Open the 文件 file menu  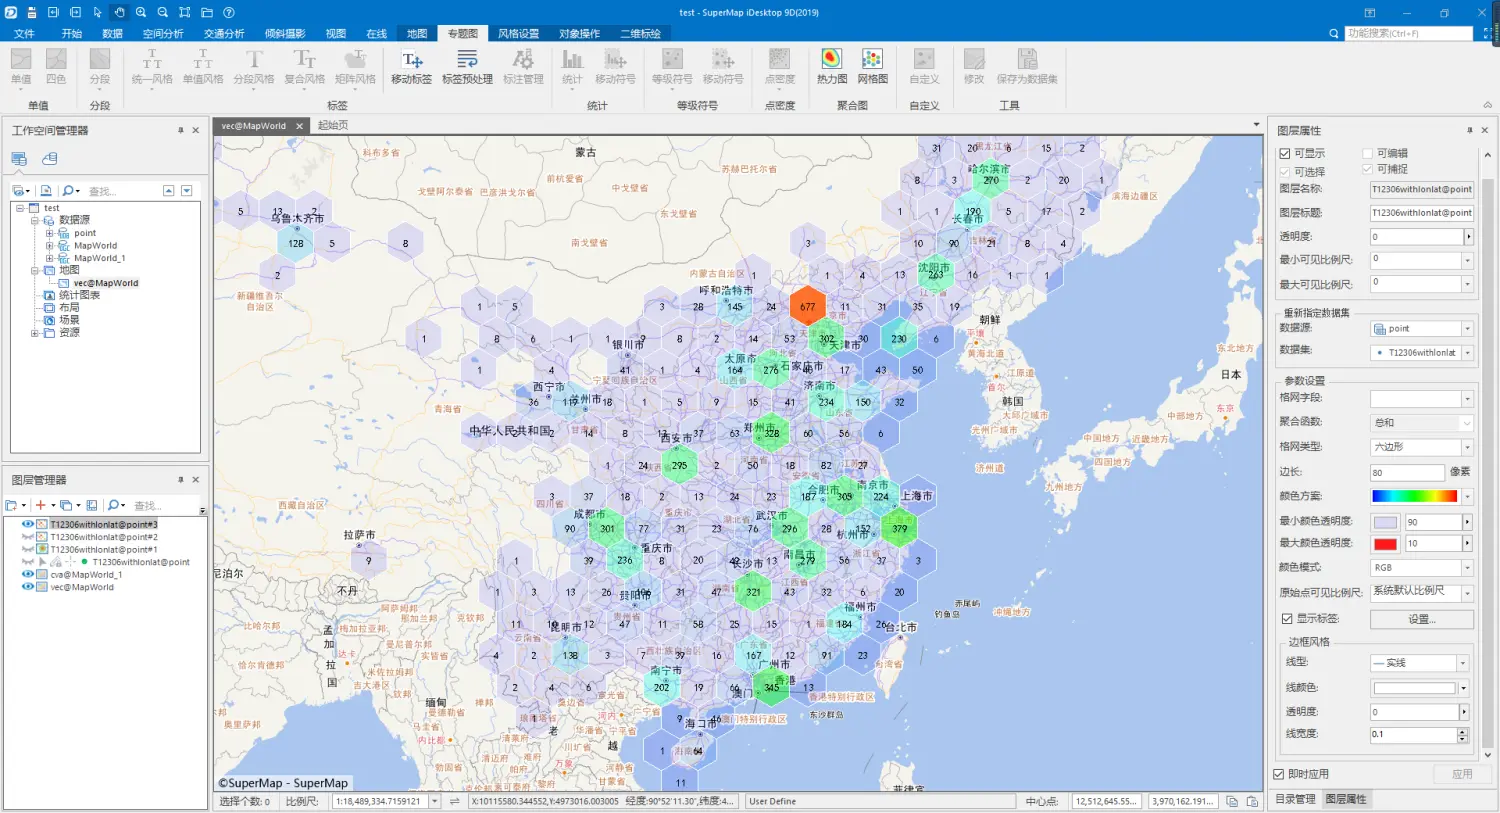24,33
